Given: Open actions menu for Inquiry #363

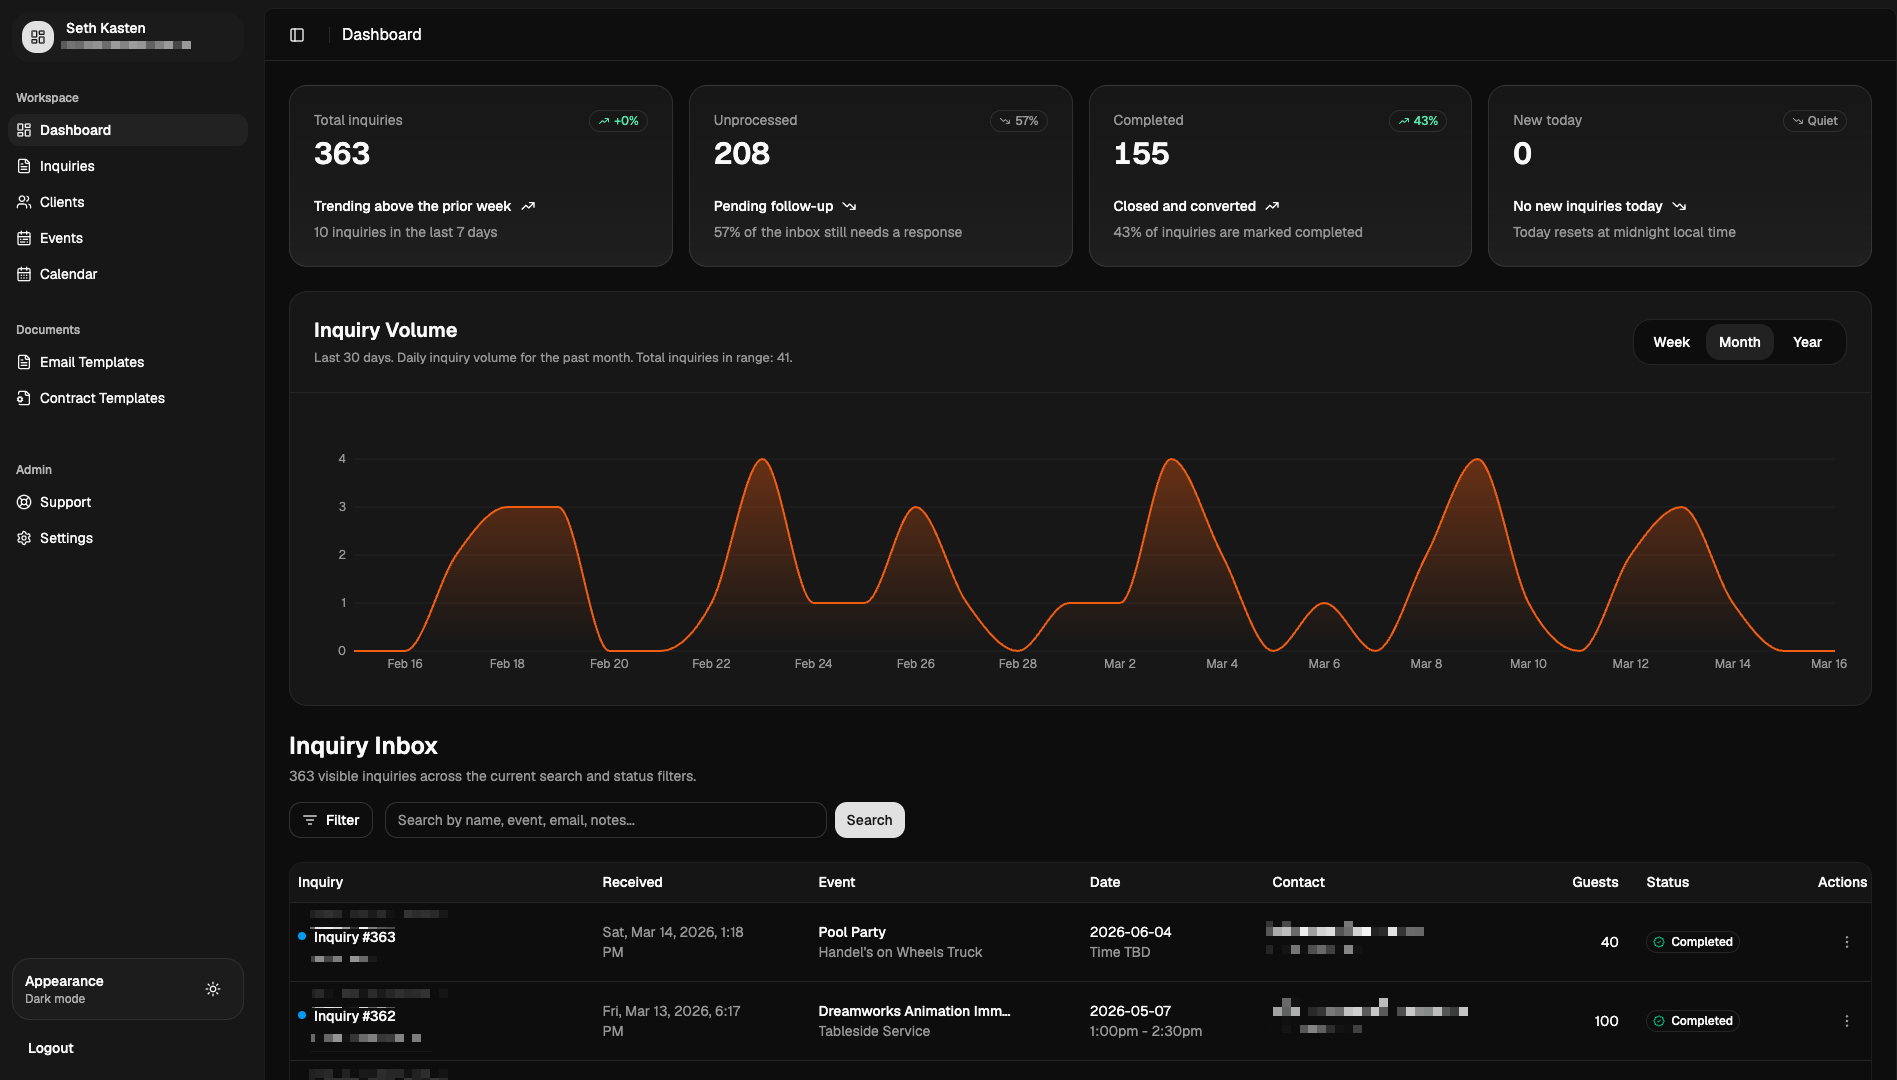Looking at the screenshot, I should tap(1846, 942).
